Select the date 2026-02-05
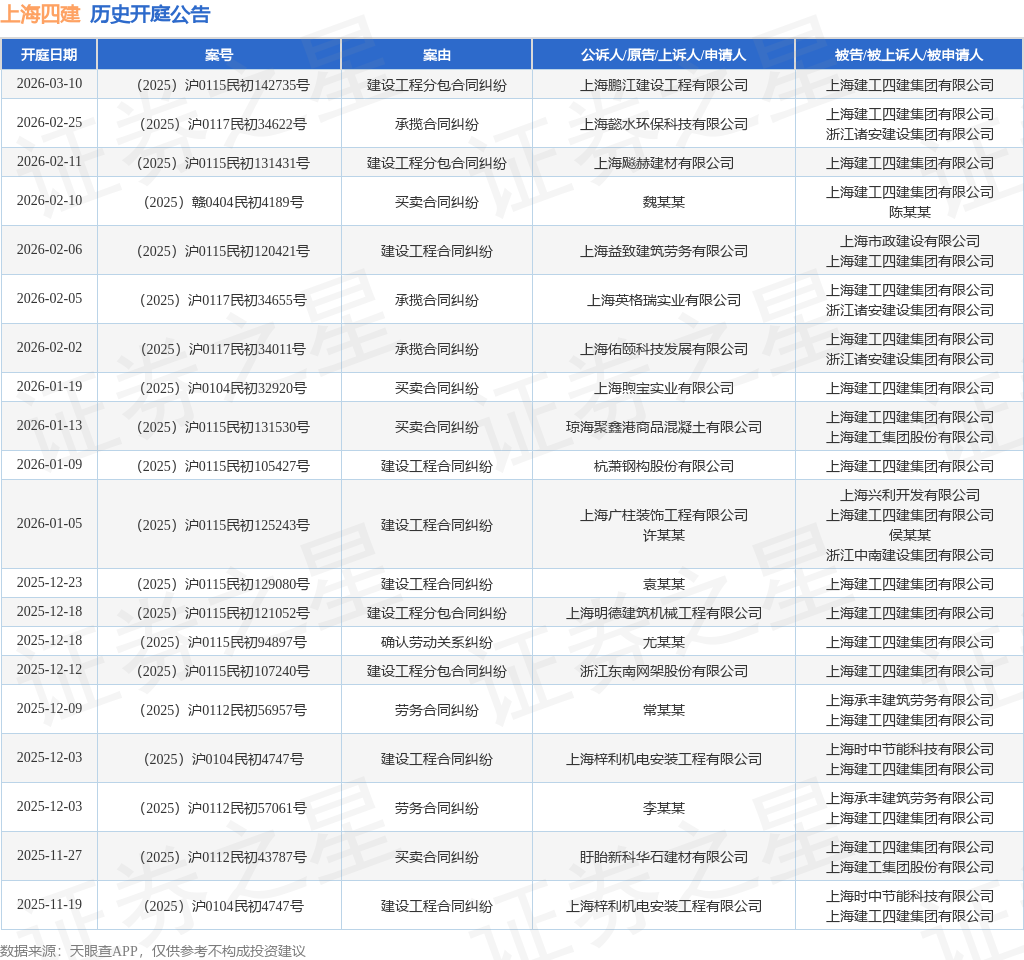 coord(49,298)
